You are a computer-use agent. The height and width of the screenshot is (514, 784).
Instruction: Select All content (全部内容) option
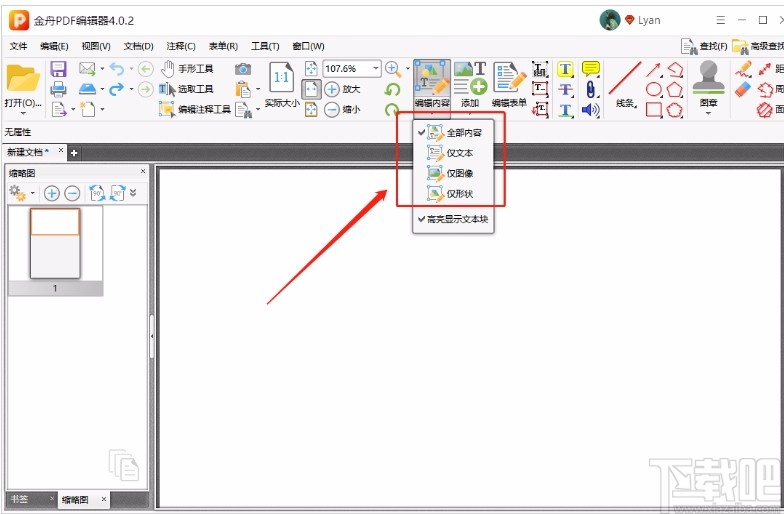pyautogui.click(x=453, y=132)
